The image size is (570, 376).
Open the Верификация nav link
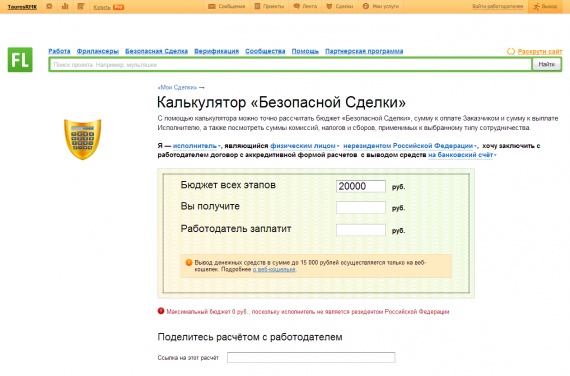(216, 51)
